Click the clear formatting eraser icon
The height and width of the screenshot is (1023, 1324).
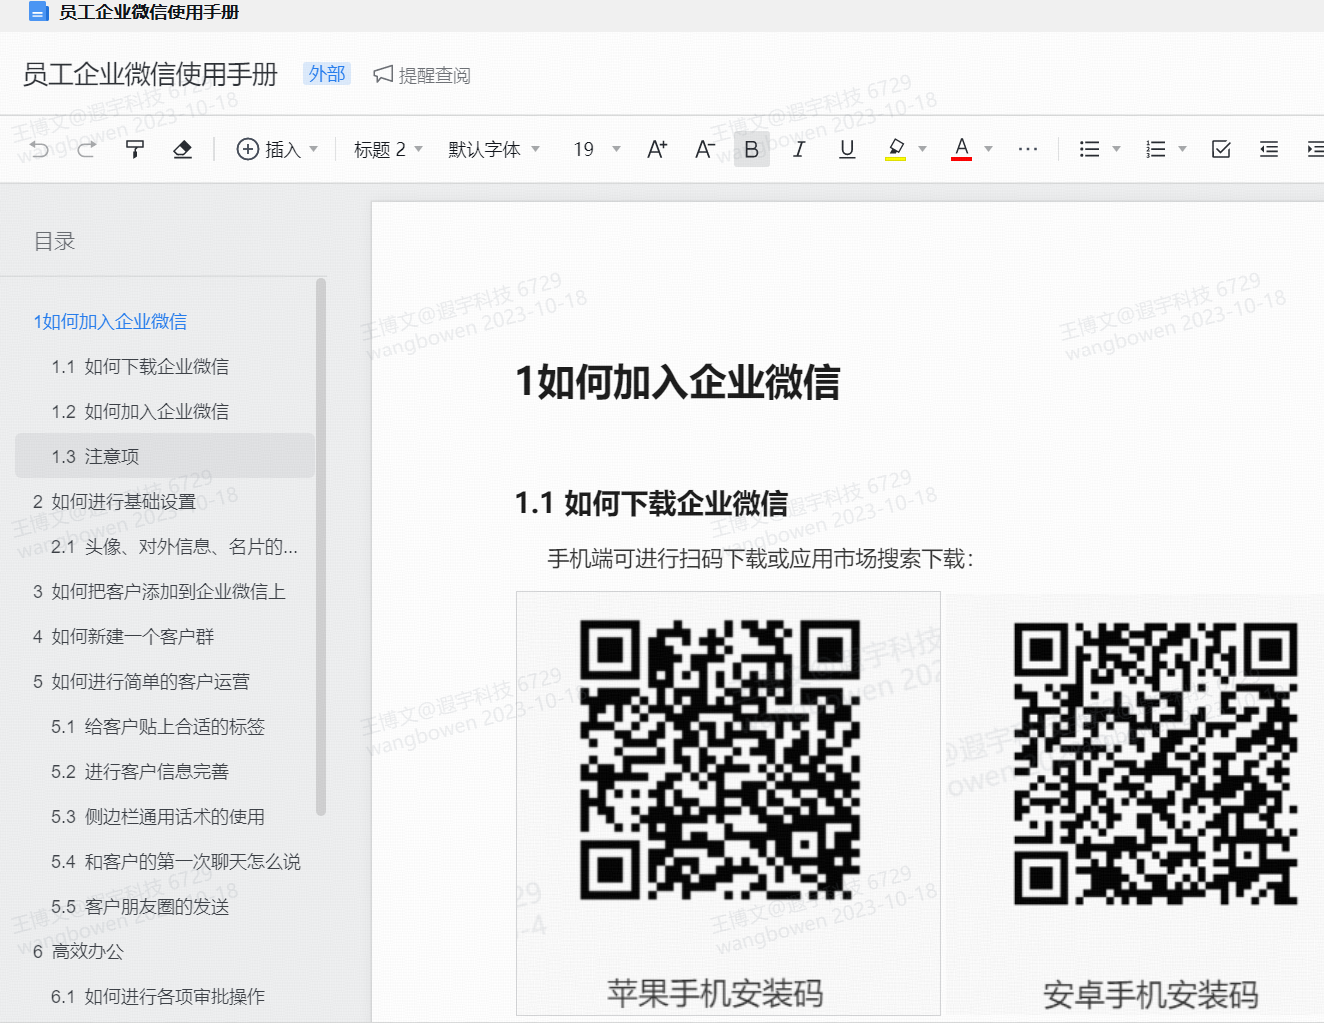pyautogui.click(x=182, y=149)
